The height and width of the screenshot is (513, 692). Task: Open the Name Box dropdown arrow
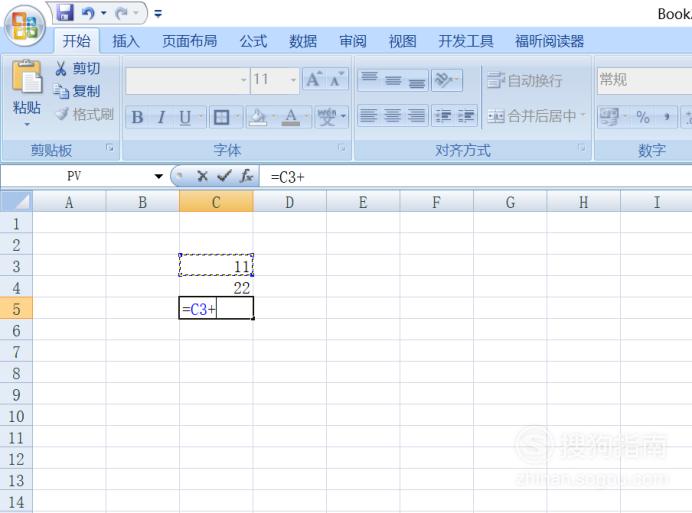click(x=158, y=177)
